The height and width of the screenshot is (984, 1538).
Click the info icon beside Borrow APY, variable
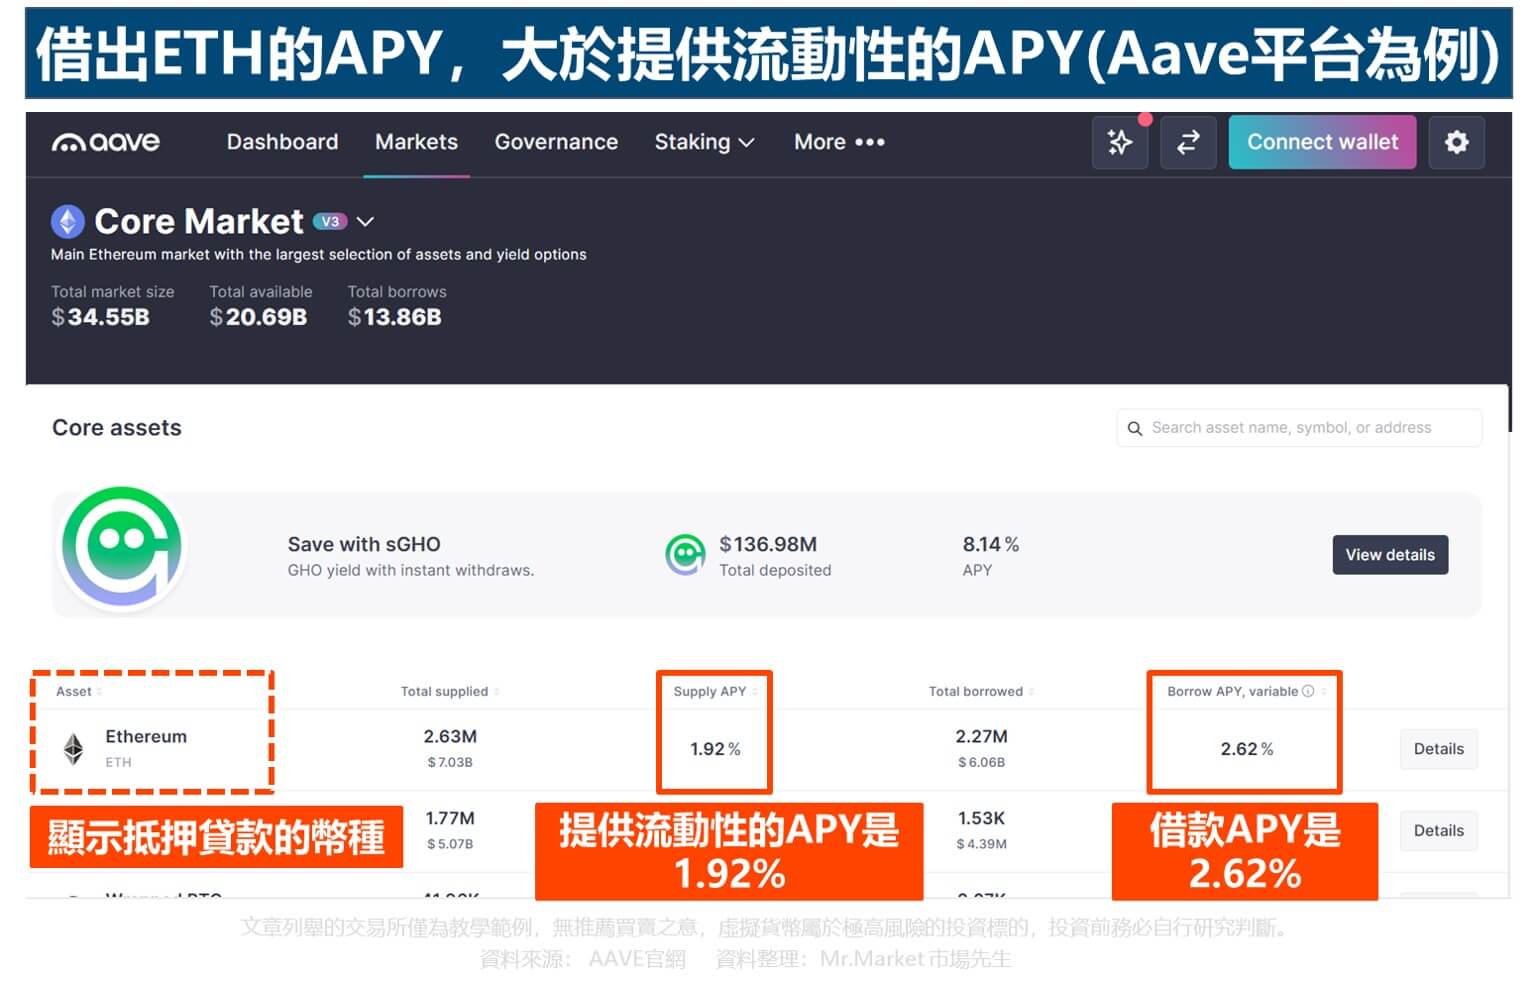[x=1308, y=691]
